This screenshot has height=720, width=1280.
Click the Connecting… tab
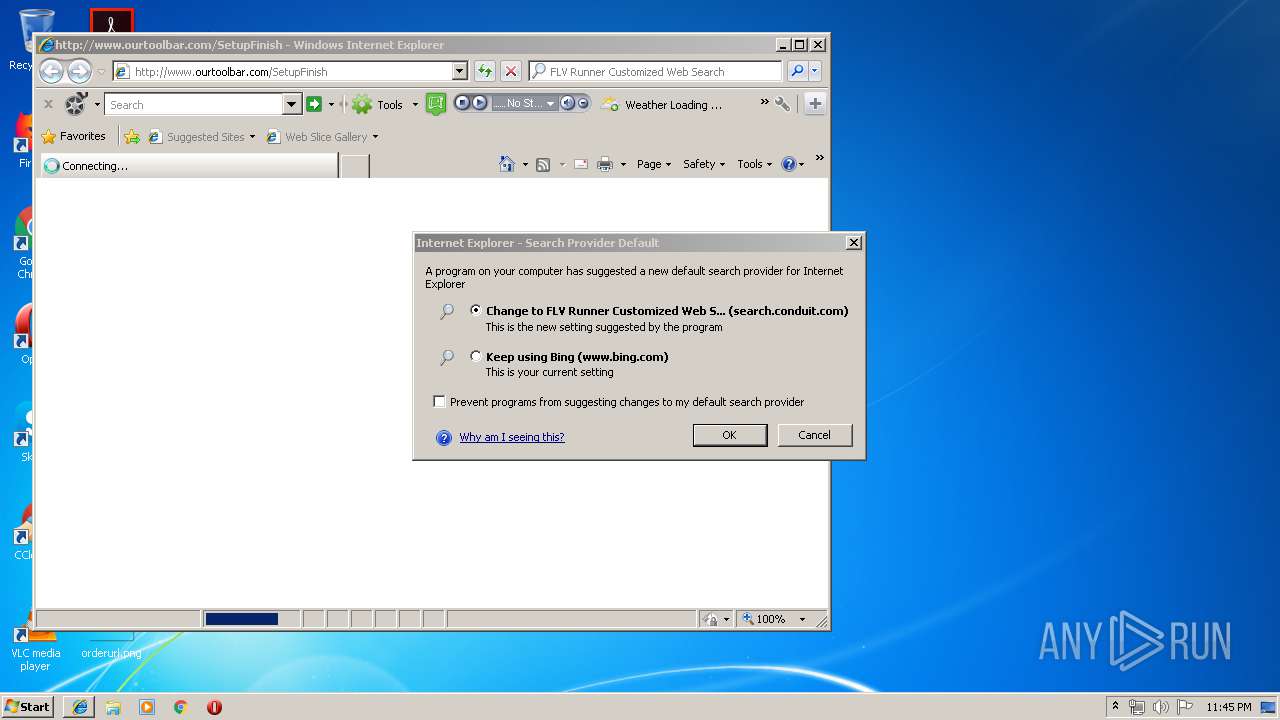(x=188, y=166)
